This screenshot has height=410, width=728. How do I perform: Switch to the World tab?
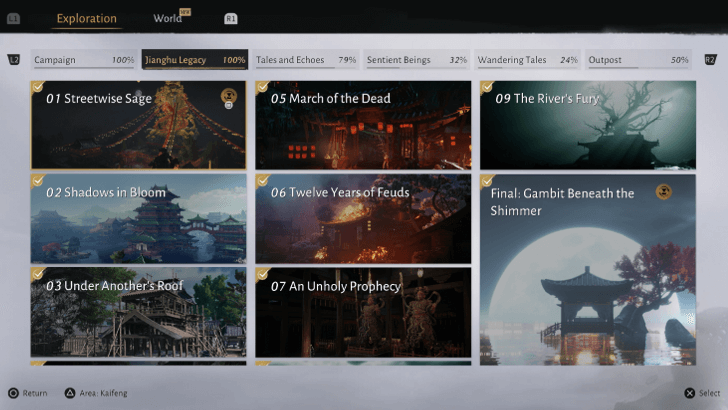(168, 18)
